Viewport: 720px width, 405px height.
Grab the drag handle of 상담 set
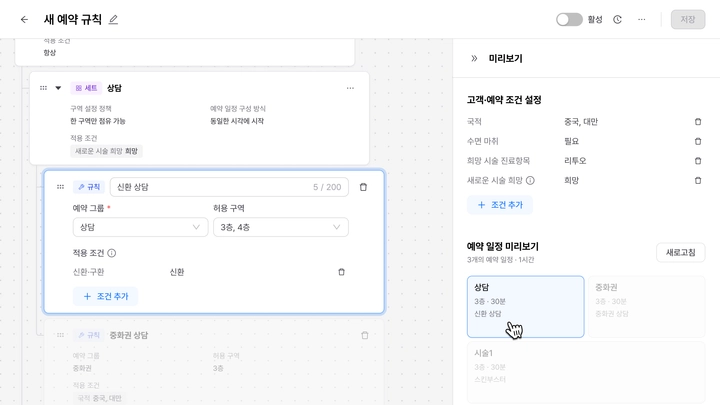(x=43, y=88)
